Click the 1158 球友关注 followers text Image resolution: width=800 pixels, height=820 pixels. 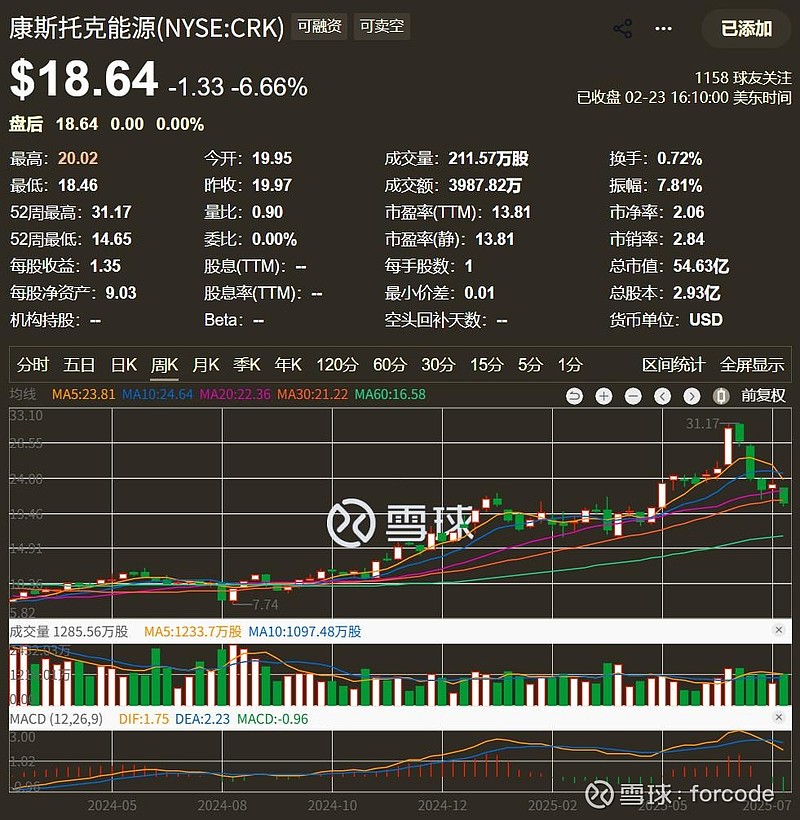coord(742,78)
